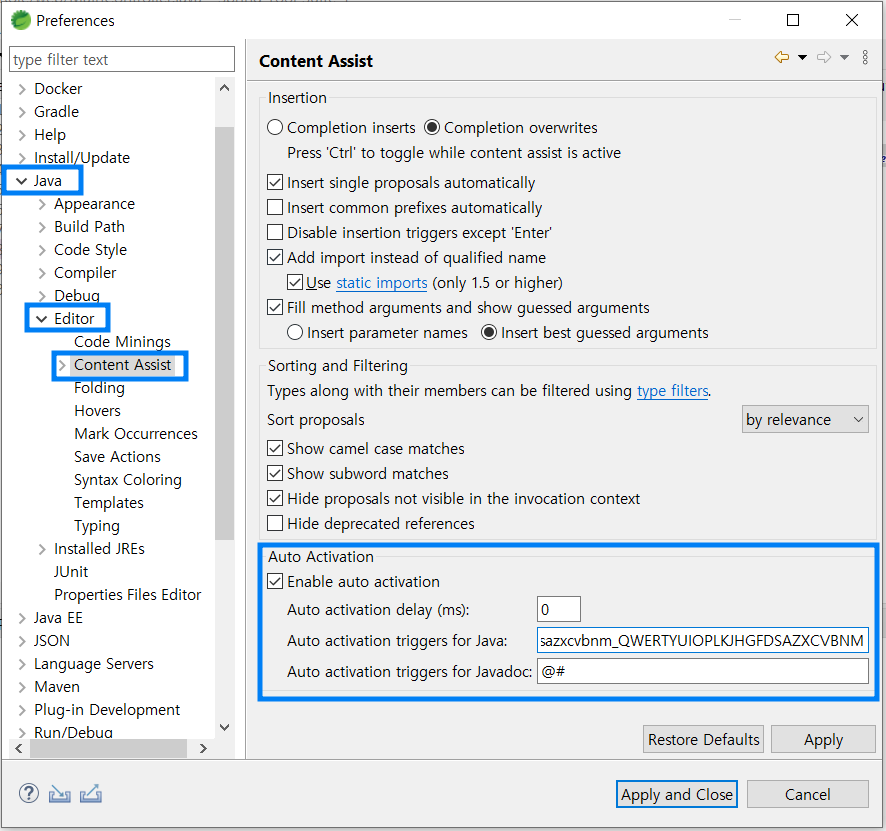Viewport: 886px width, 831px height.
Task: Select the Completion inserts radio button
Action: point(275,127)
